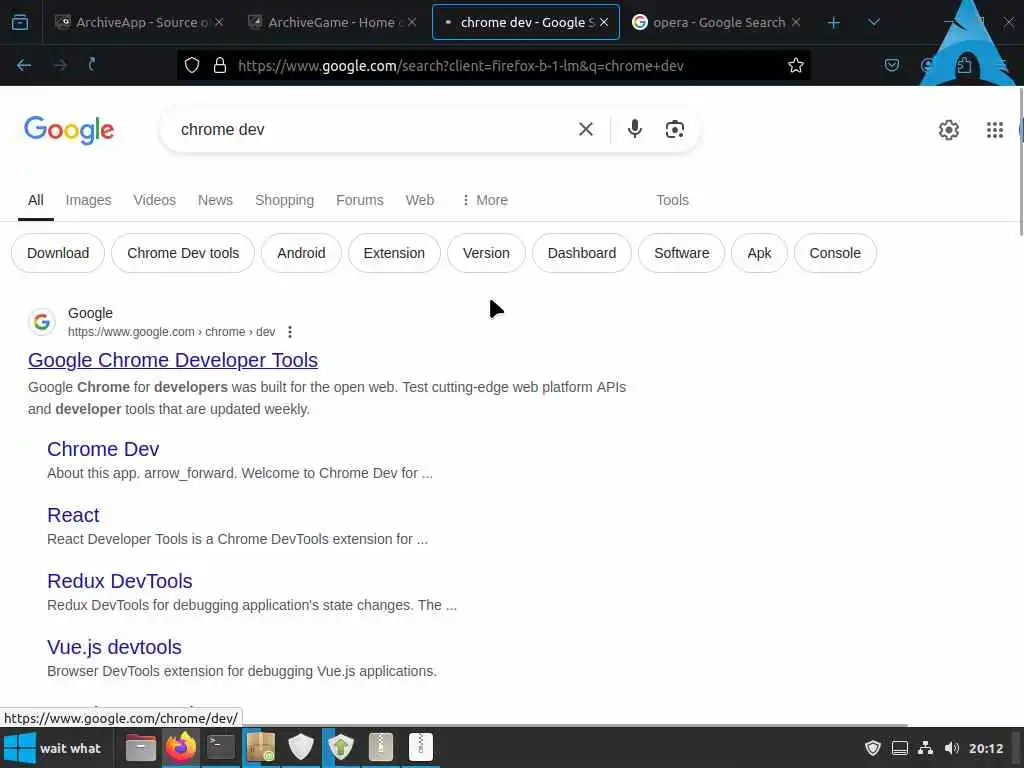Open the wait what start menu
Screen dimensions: 1024x768
[x=54, y=748]
